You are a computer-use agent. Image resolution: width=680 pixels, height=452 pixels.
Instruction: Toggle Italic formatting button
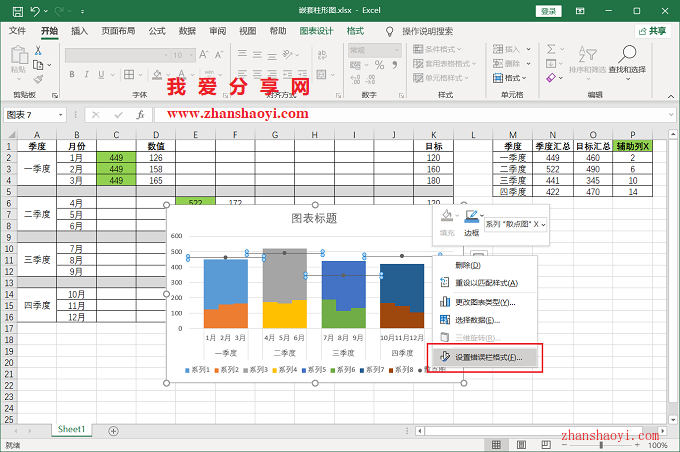tap(86, 75)
